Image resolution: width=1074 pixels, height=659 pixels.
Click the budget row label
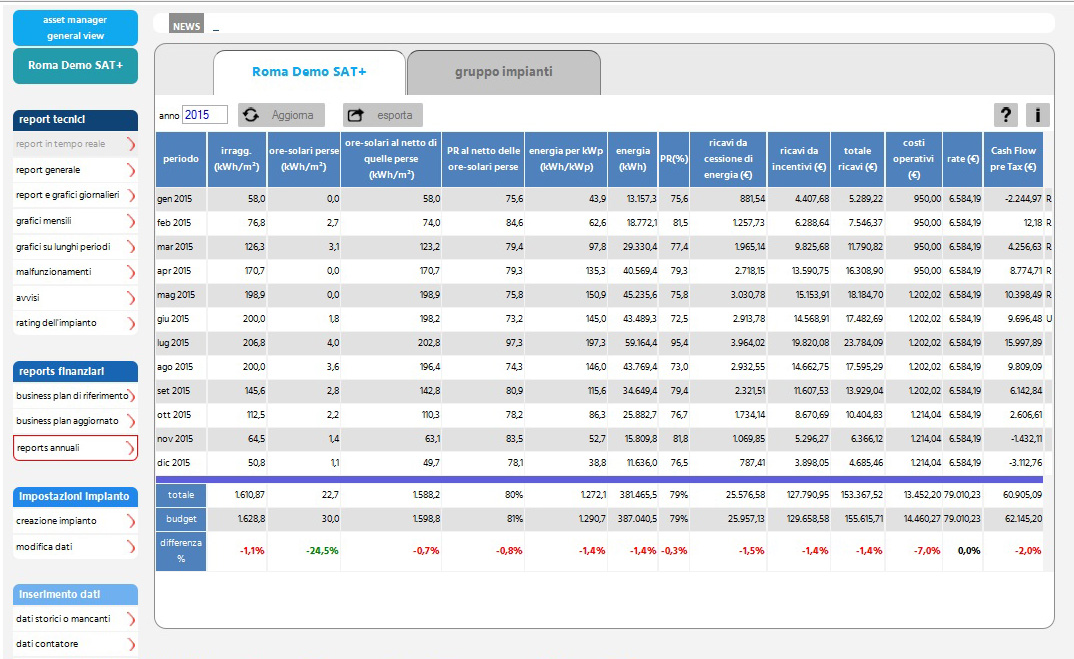click(181, 519)
